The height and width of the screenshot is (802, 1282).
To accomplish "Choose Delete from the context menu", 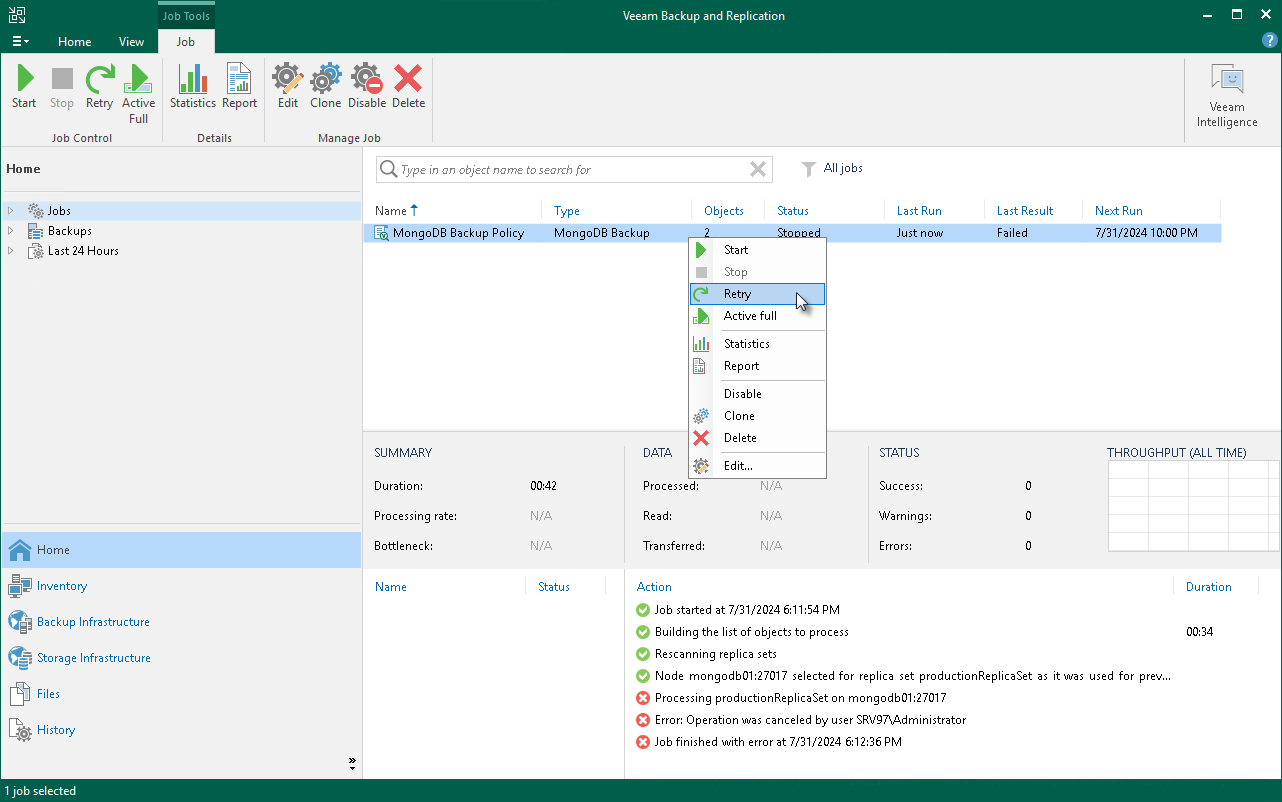I will pyautogui.click(x=757, y=438).
